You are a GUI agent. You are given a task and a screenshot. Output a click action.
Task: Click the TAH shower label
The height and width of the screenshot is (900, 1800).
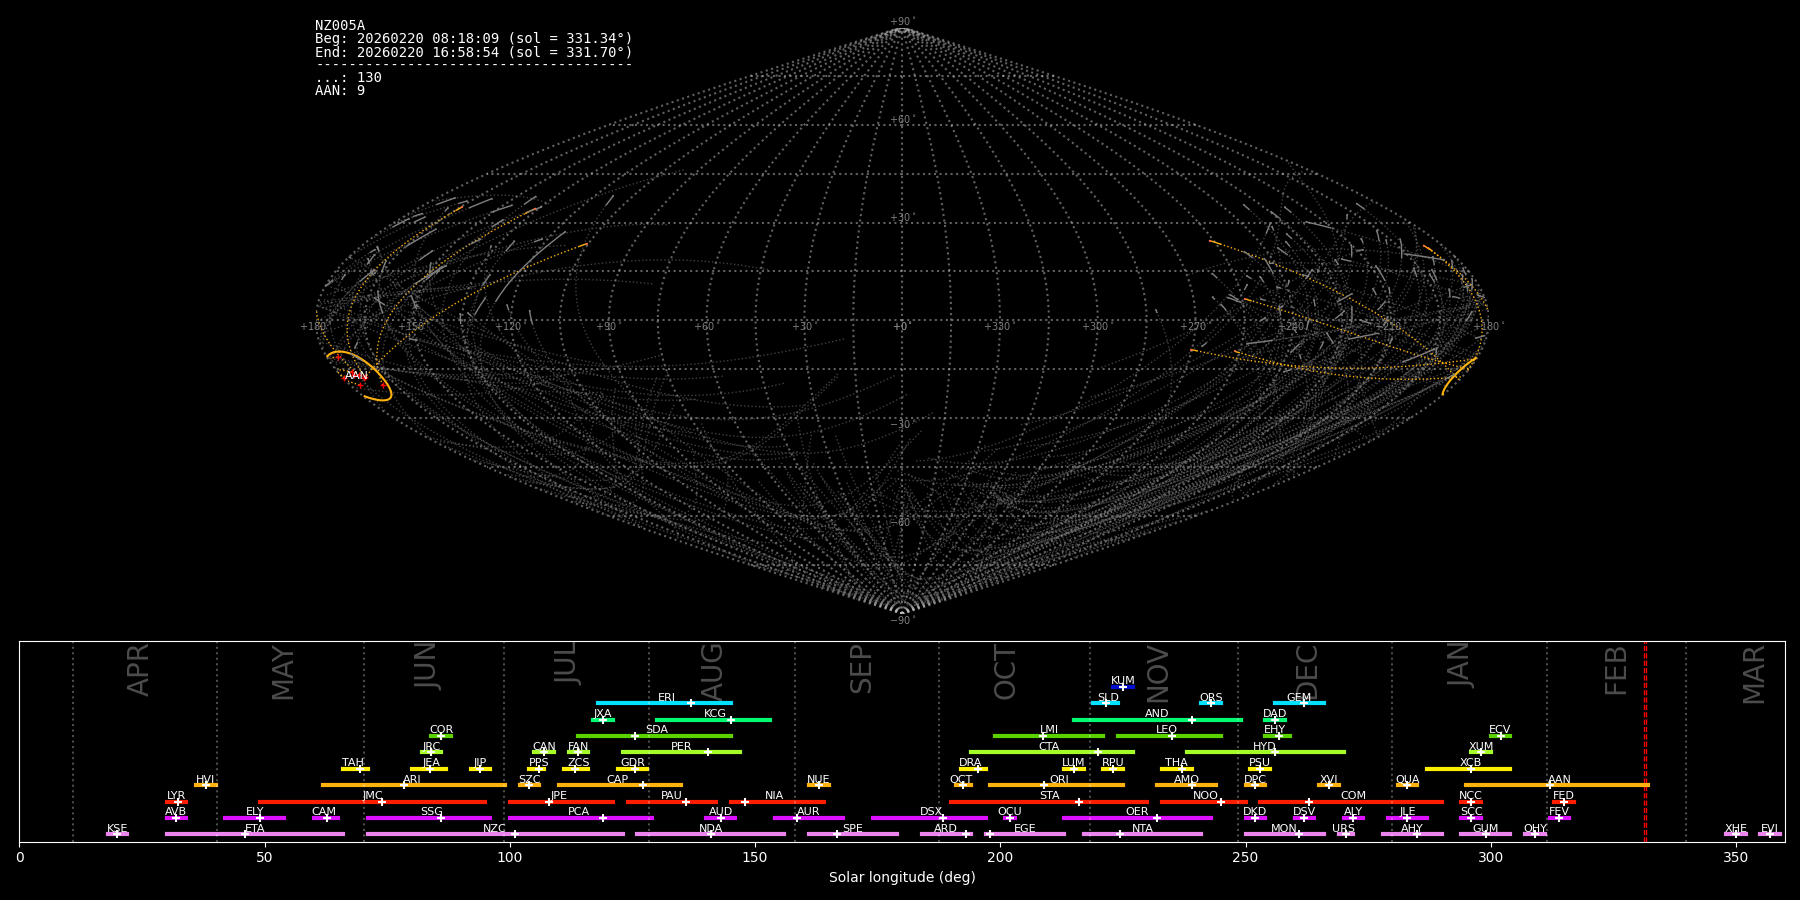(353, 763)
